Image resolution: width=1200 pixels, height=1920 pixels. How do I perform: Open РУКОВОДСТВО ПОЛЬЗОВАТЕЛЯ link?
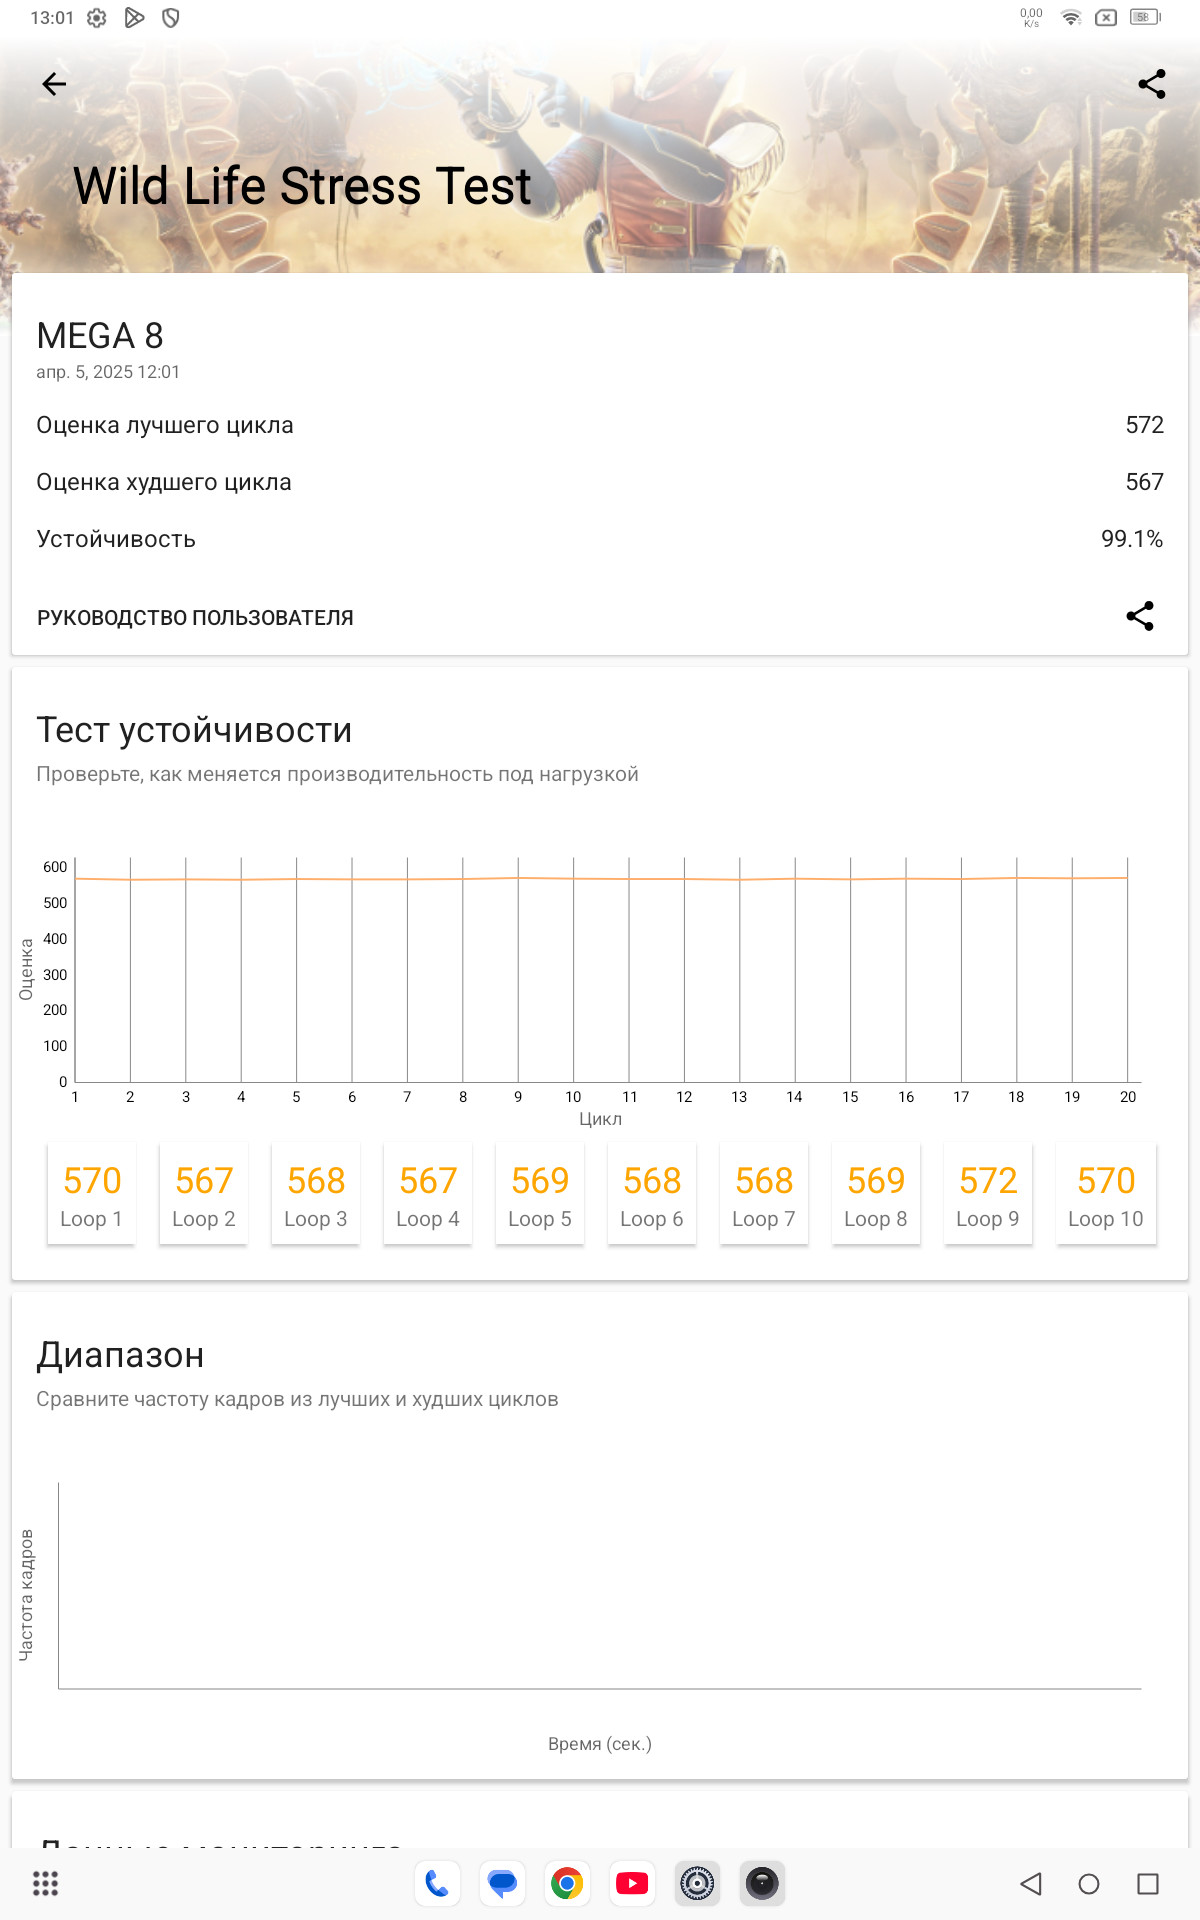tap(195, 618)
